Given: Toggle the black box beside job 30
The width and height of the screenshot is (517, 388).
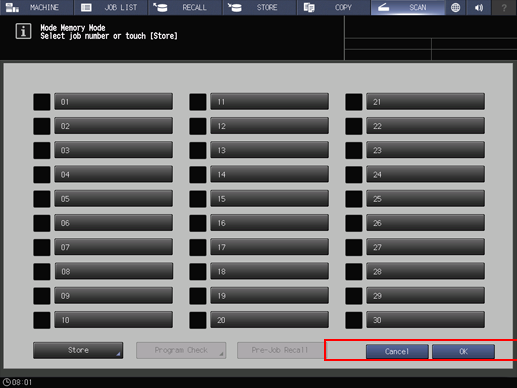Looking at the screenshot, I should pyautogui.click(x=354, y=320).
